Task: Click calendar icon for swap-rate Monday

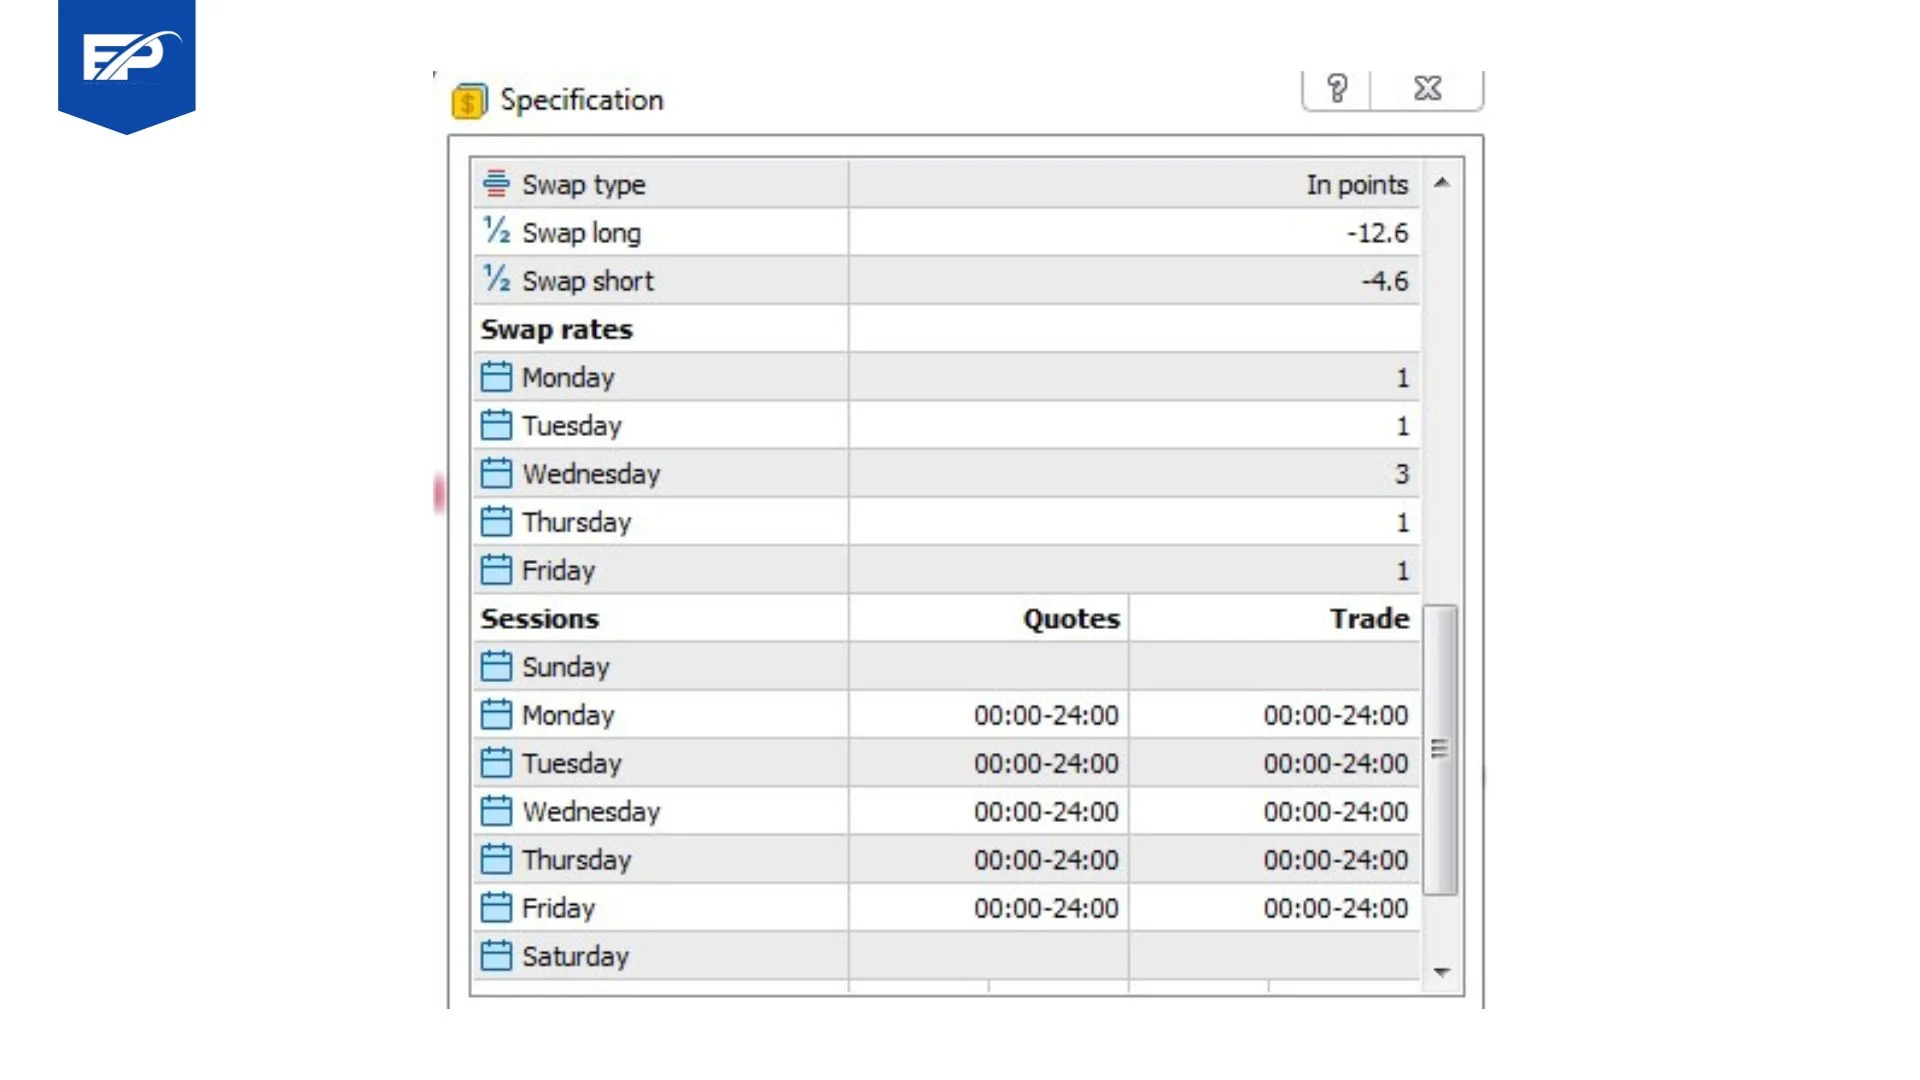Action: (x=496, y=377)
